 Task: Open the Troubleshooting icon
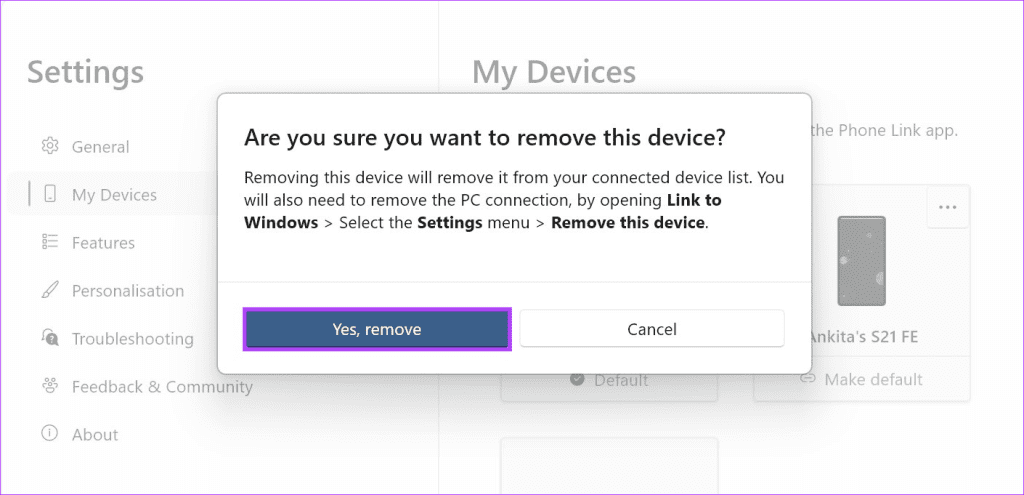point(50,338)
